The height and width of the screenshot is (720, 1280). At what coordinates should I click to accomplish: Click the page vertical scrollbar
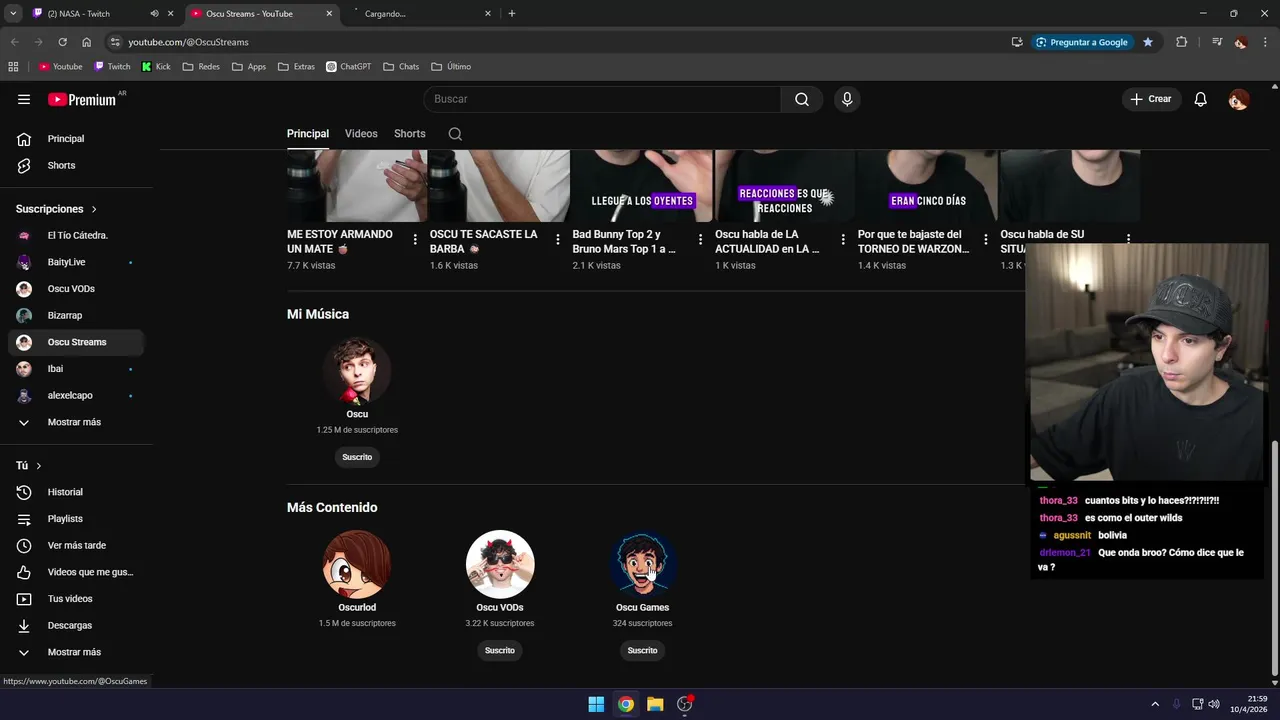click(x=1273, y=560)
